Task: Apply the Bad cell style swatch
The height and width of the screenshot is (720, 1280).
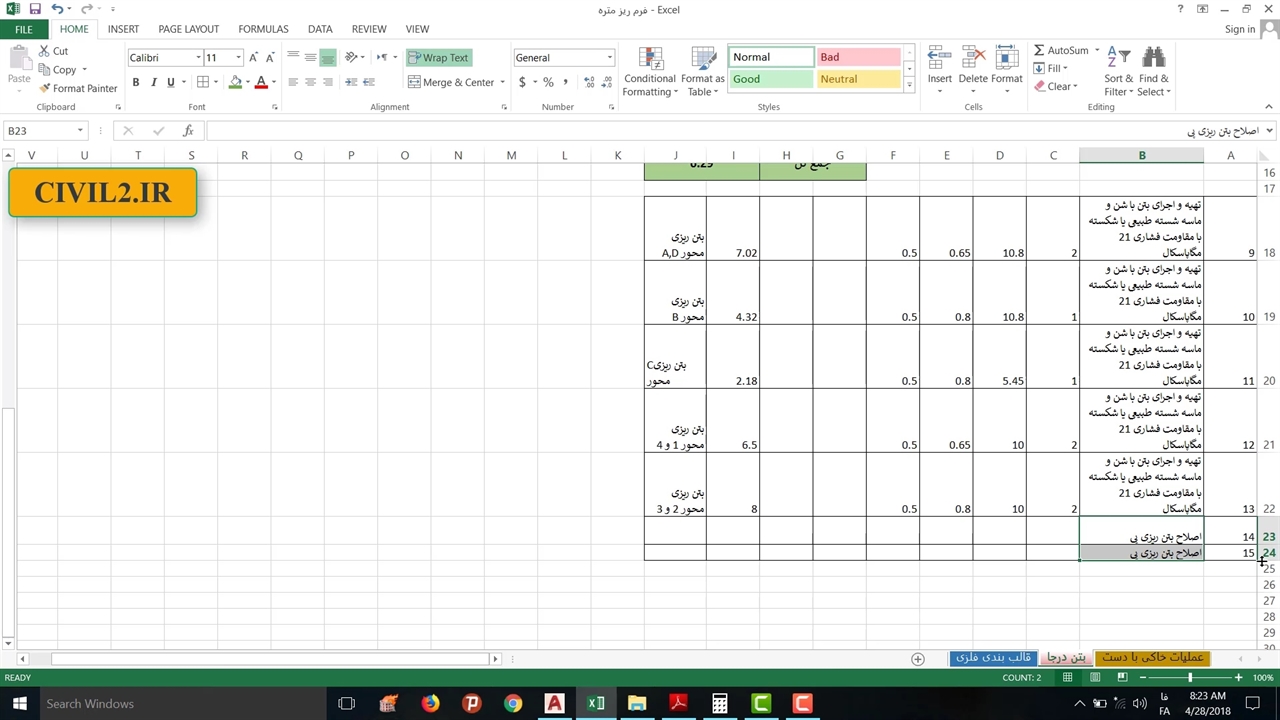Action: pyautogui.click(x=858, y=57)
